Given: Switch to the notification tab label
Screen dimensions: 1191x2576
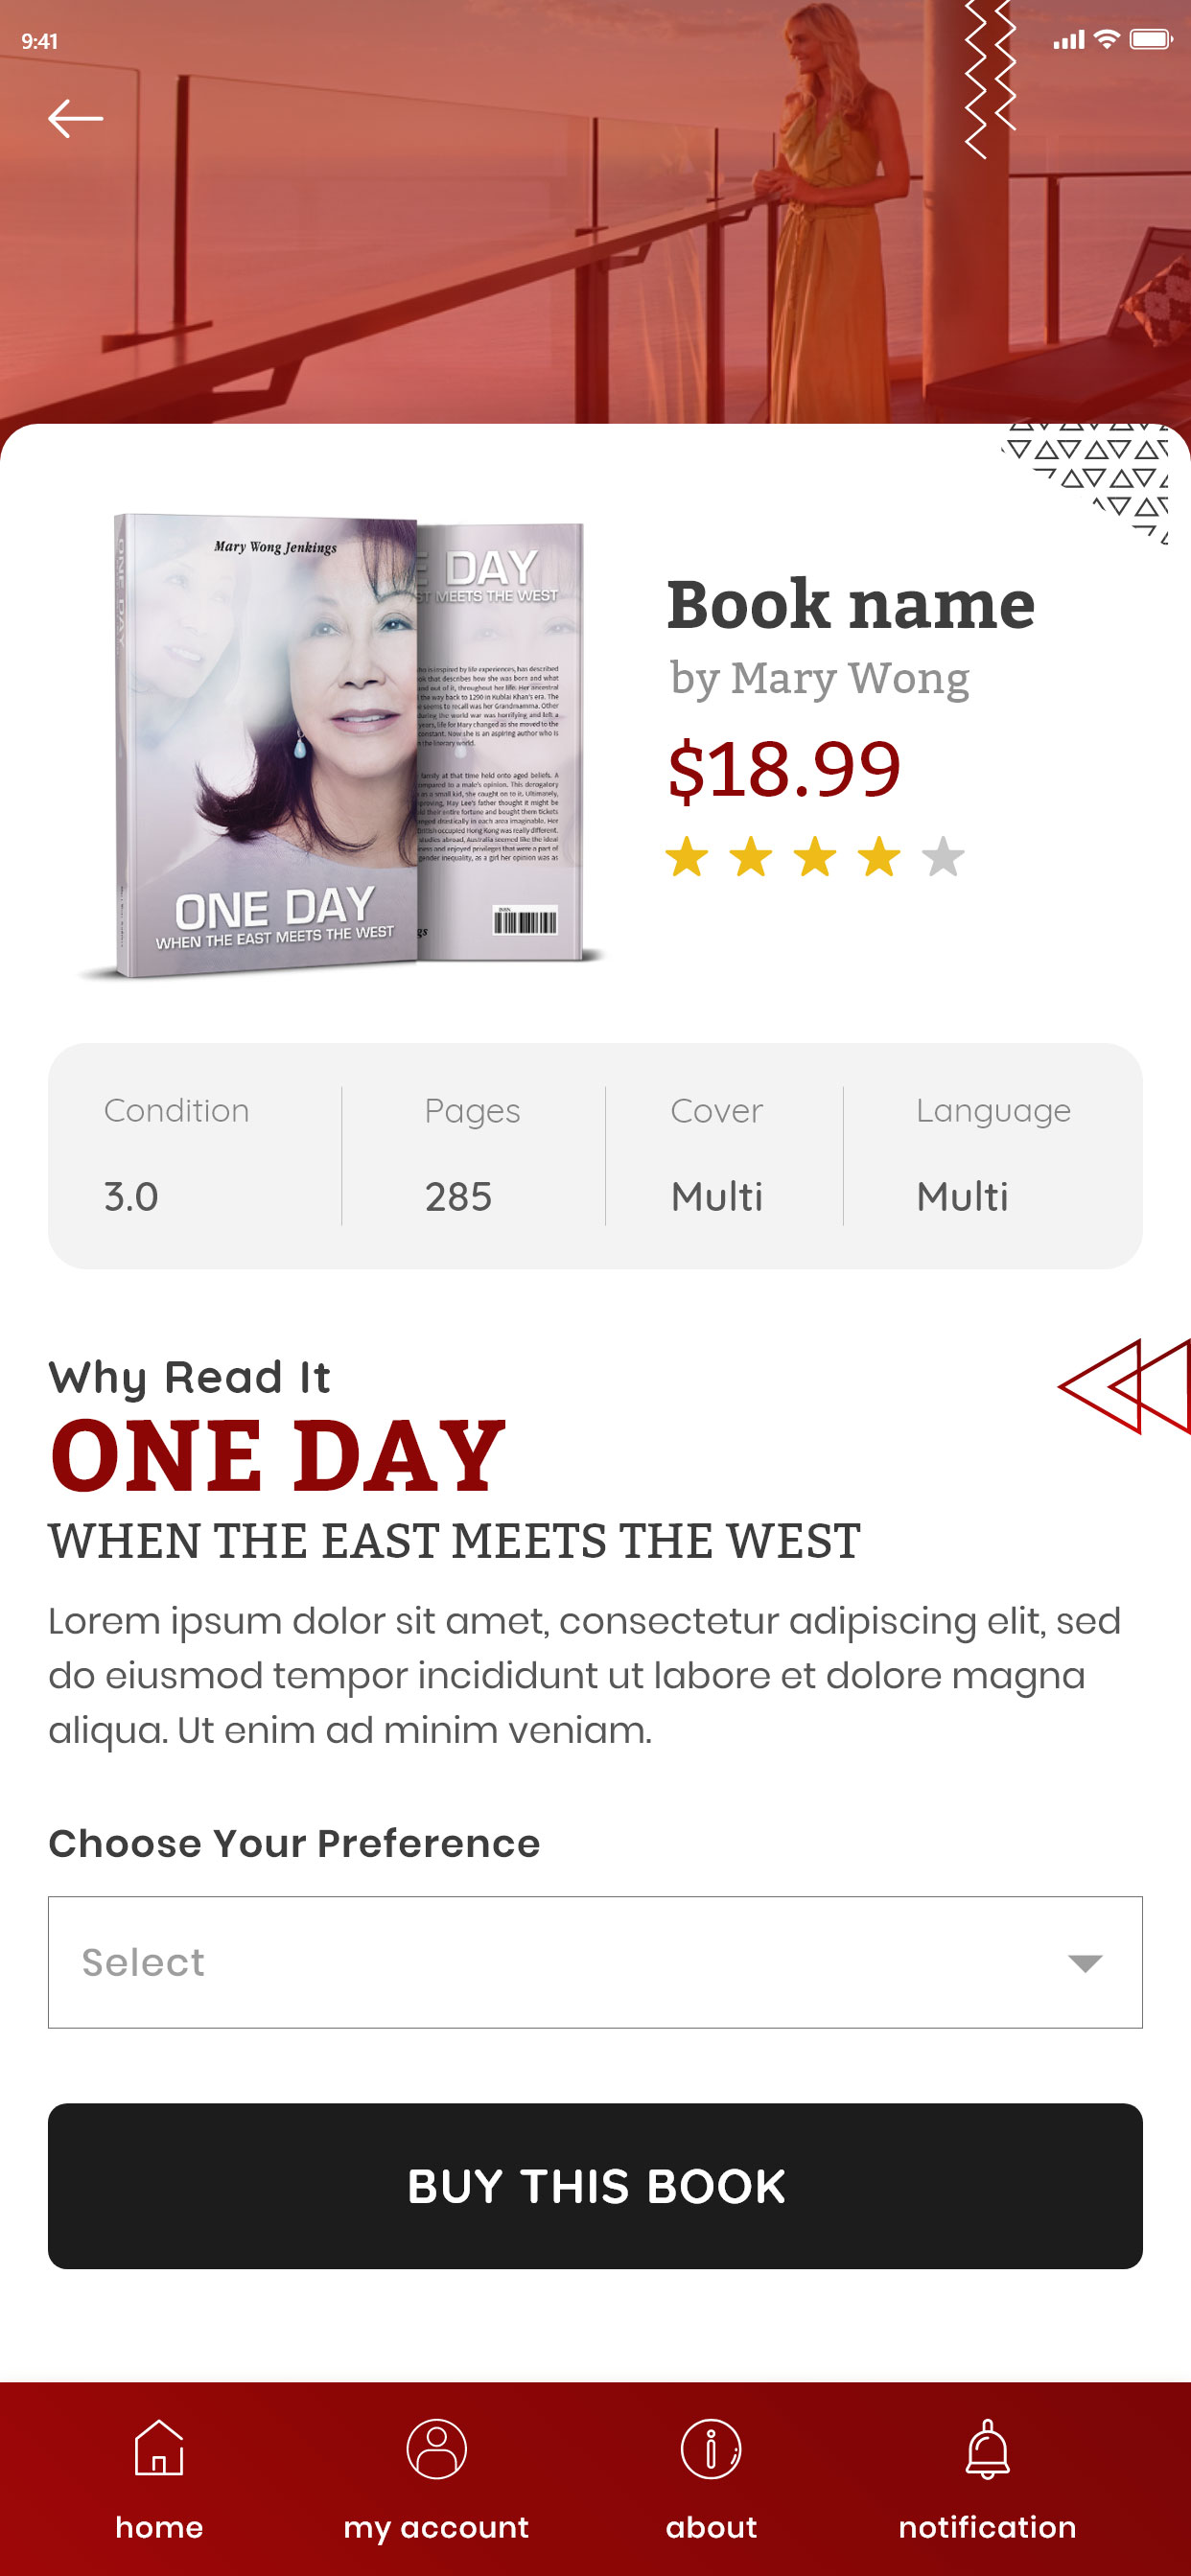Looking at the screenshot, I should click(x=987, y=2527).
